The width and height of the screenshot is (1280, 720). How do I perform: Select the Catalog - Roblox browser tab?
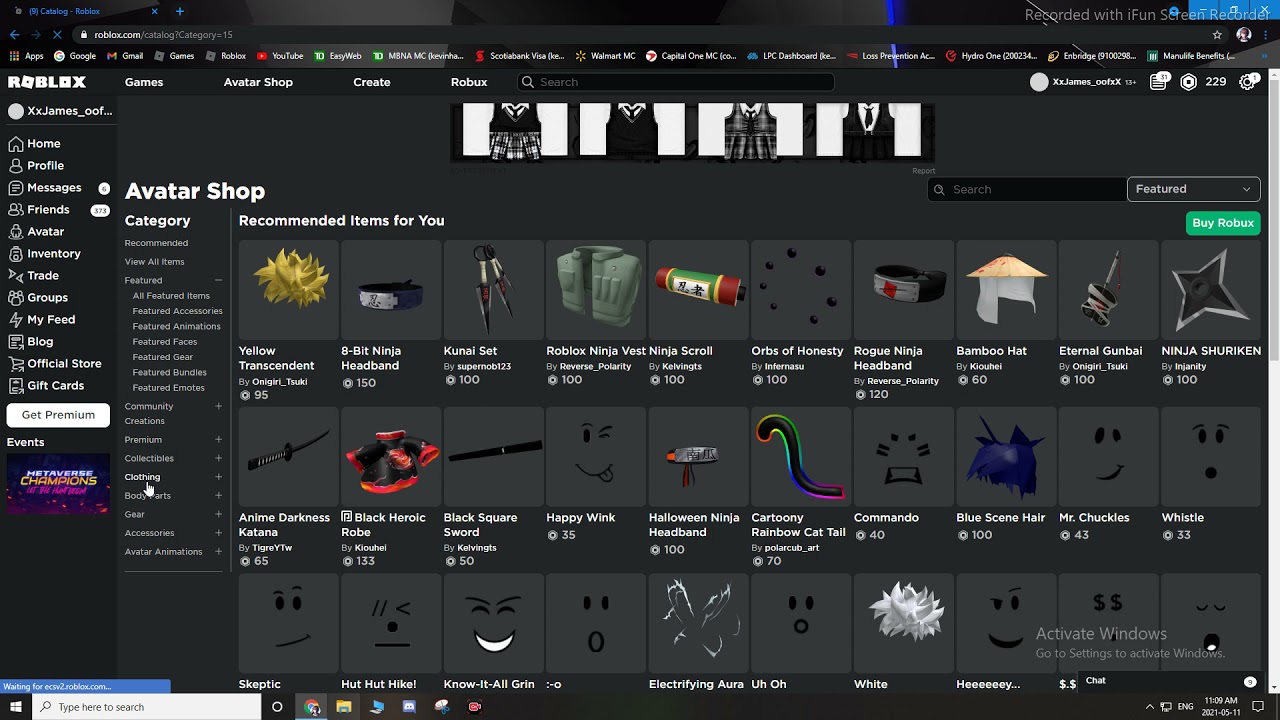pyautogui.click(x=83, y=11)
